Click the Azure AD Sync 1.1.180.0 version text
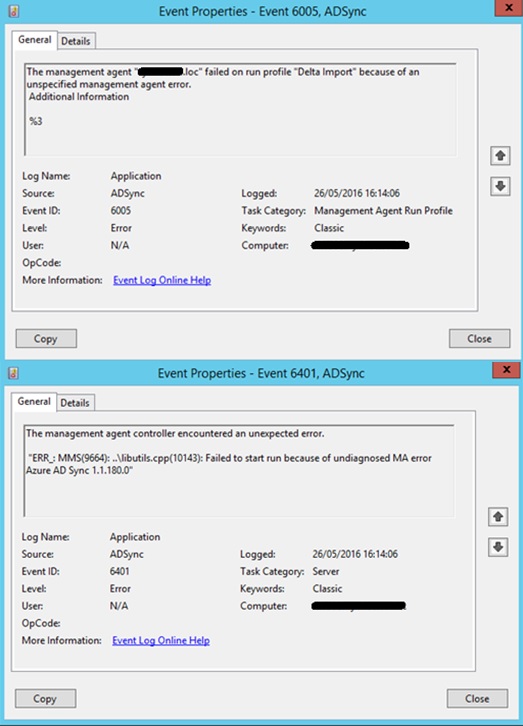The width and height of the screenshot is (523, 726). [x=79, y=470]
